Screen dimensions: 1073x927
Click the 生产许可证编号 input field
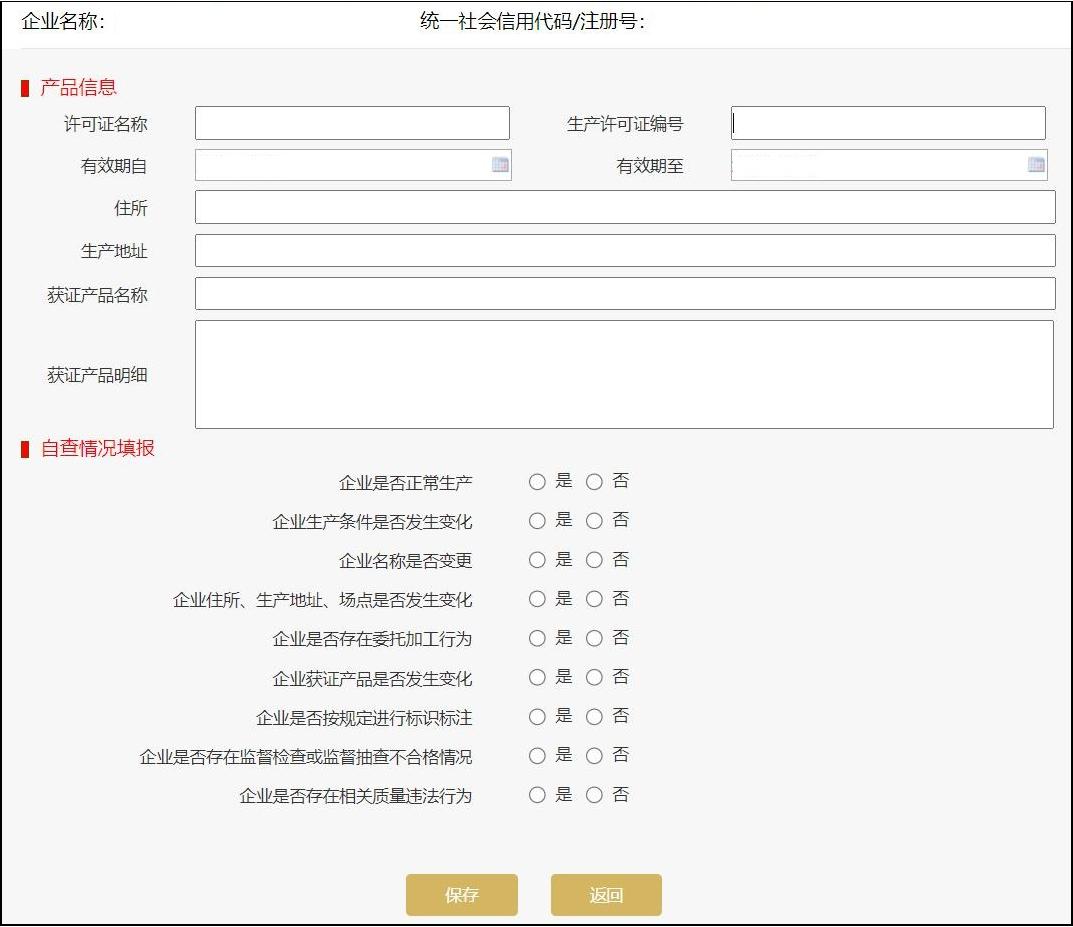click(x=888, y=122)
